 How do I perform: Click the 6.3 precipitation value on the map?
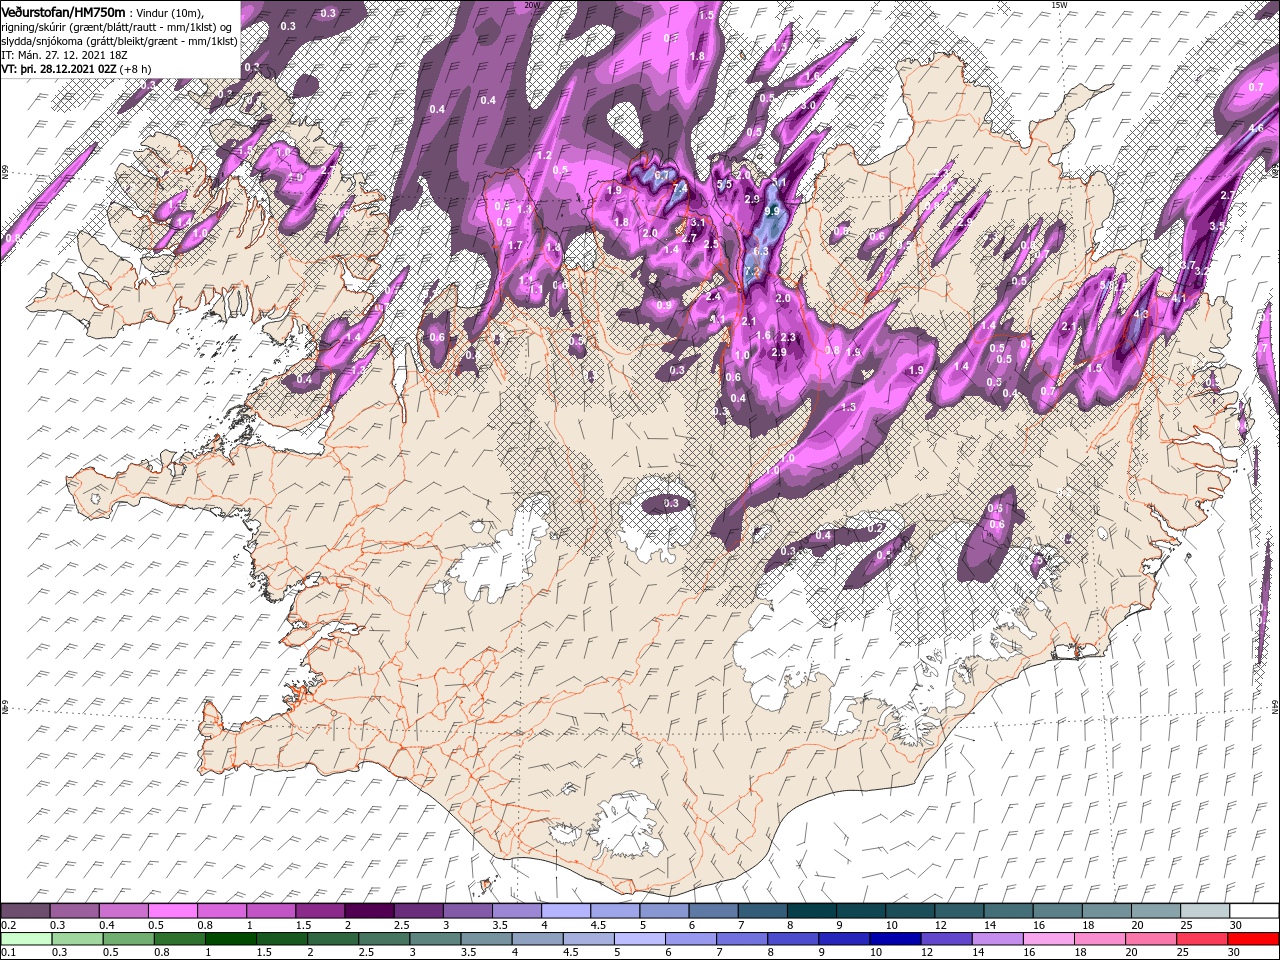click(761, 251)
